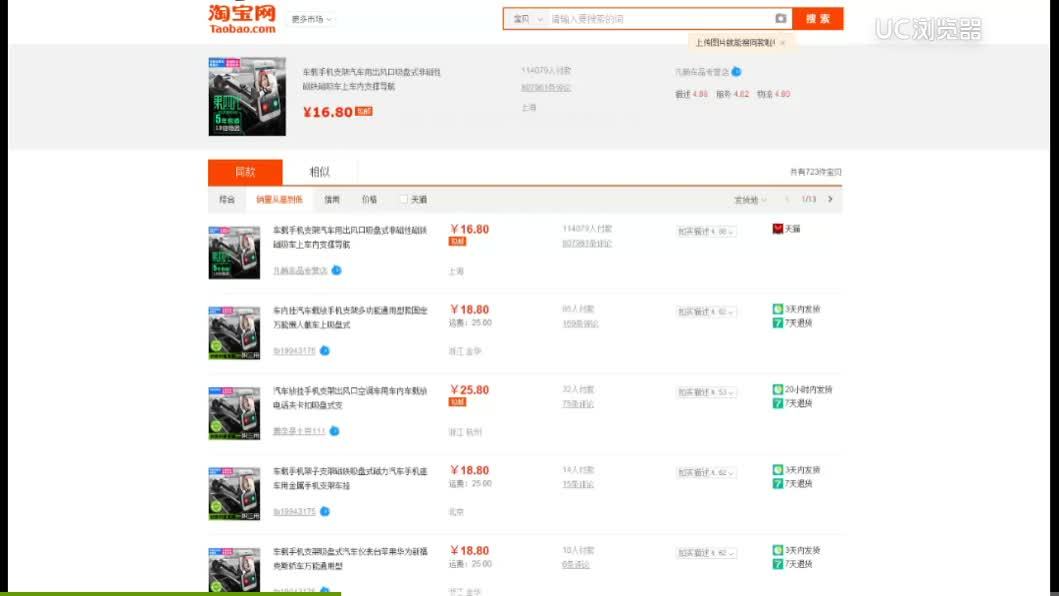The image size is (1059, 596).
Task: Click the Taobao logo
Action: 242,18
